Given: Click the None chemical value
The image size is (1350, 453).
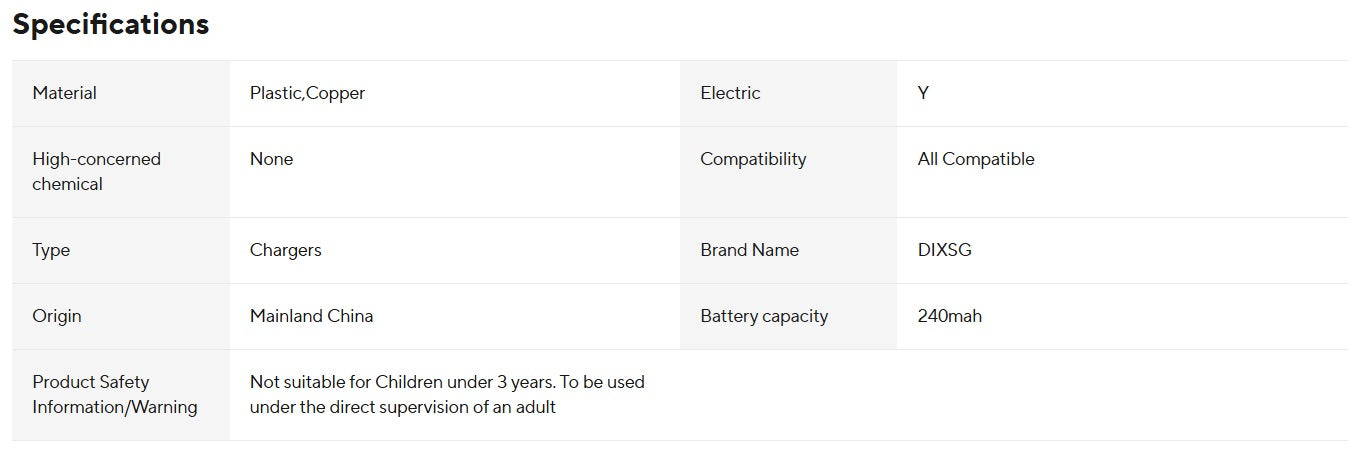Looking at the screenshot, I should [x=272, y=159].
